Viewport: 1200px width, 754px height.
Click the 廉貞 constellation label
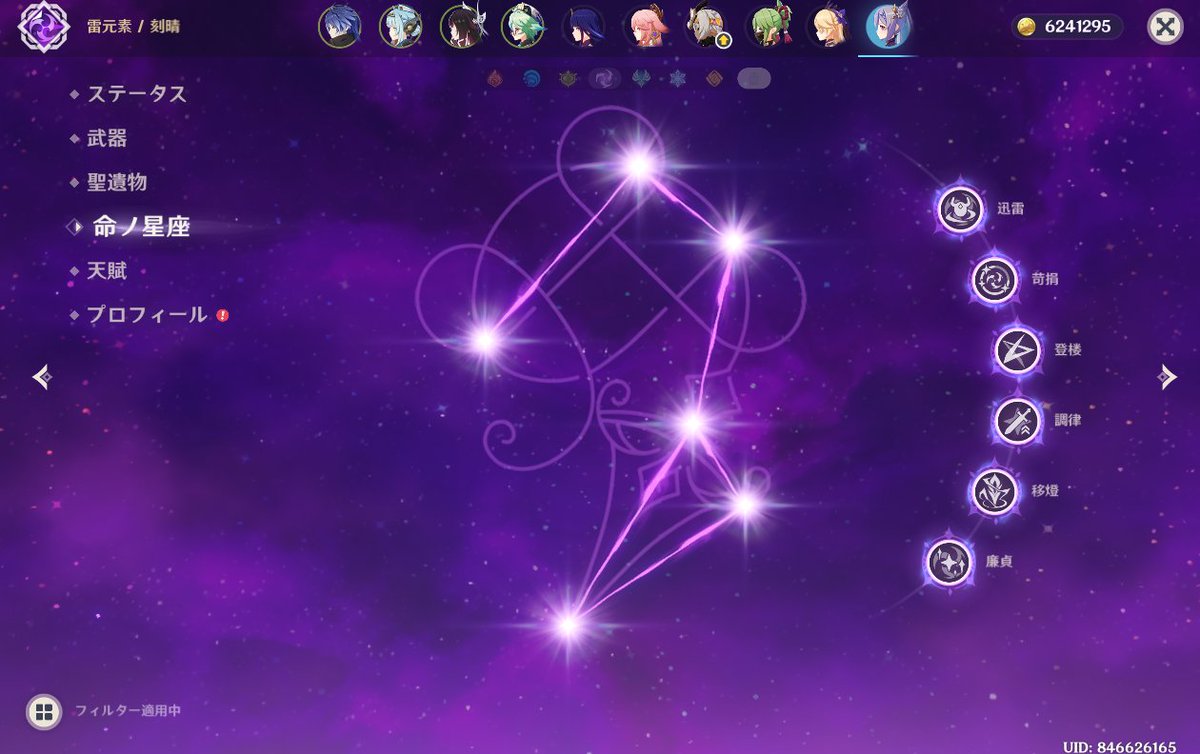click(999, 562)
